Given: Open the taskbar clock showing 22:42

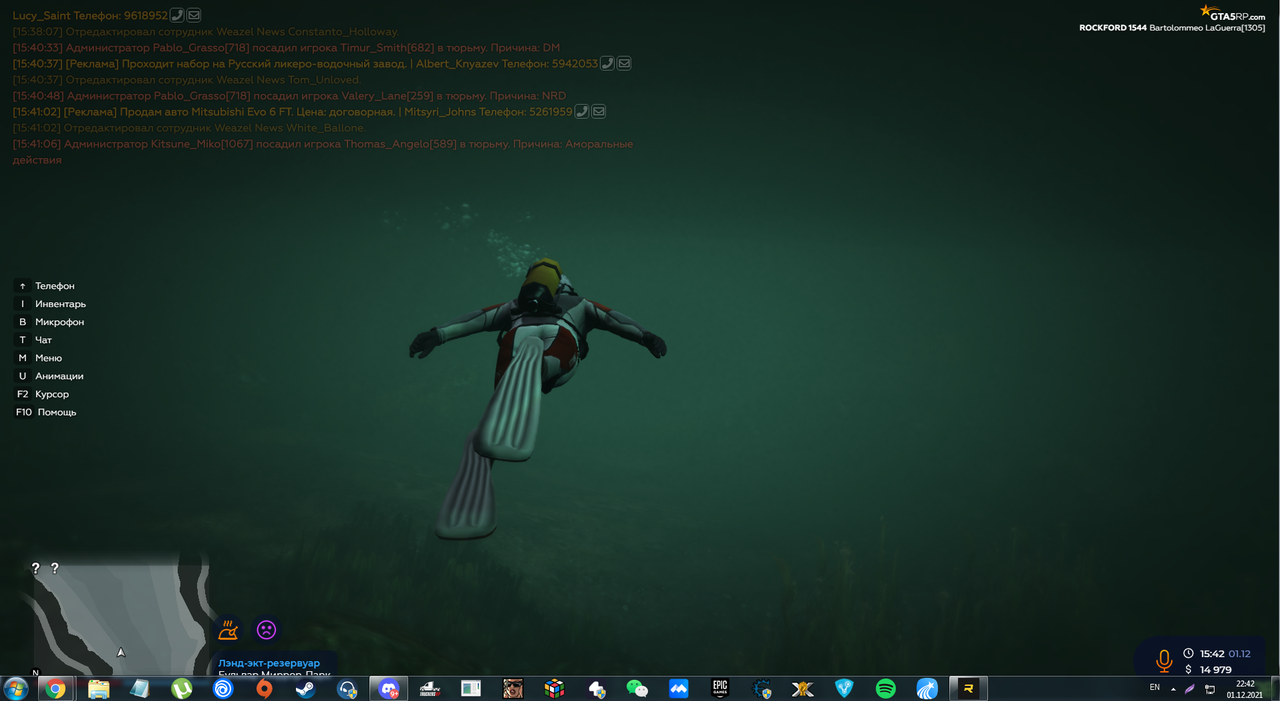Looking at the screenshot, I should (1245, 689).
